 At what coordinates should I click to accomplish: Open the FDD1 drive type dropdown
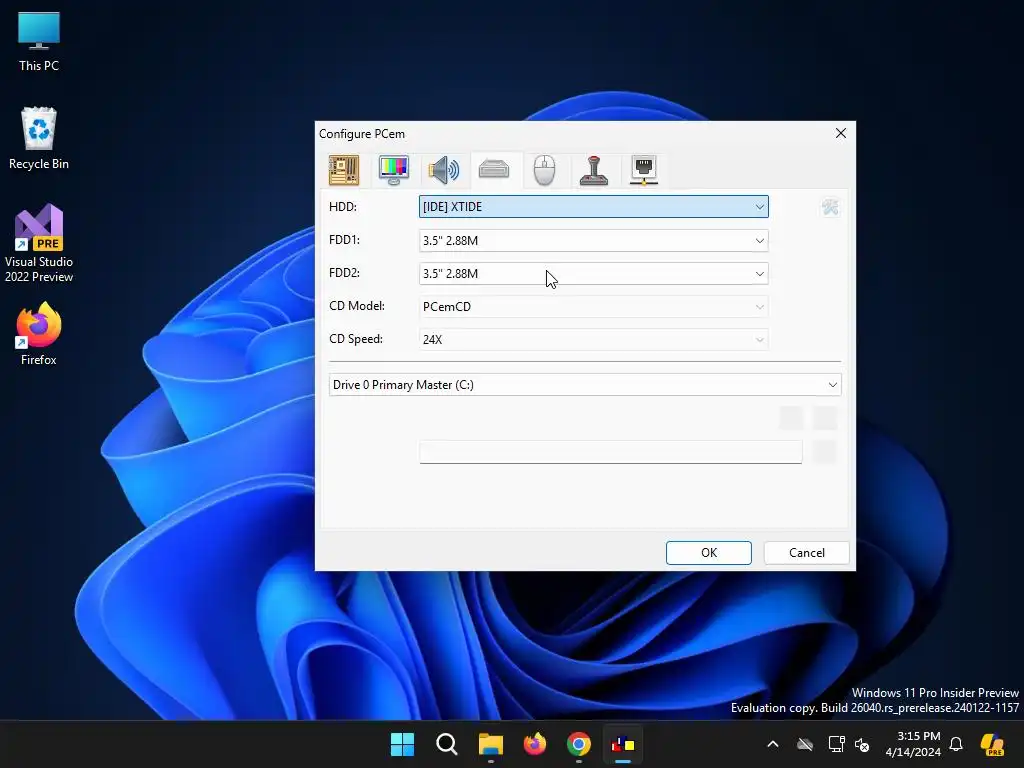(x=593, y=240)
